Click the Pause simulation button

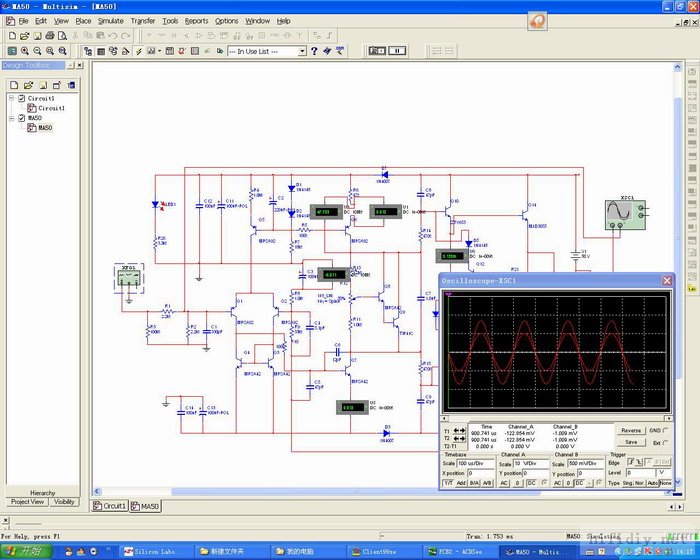[397, 50]
